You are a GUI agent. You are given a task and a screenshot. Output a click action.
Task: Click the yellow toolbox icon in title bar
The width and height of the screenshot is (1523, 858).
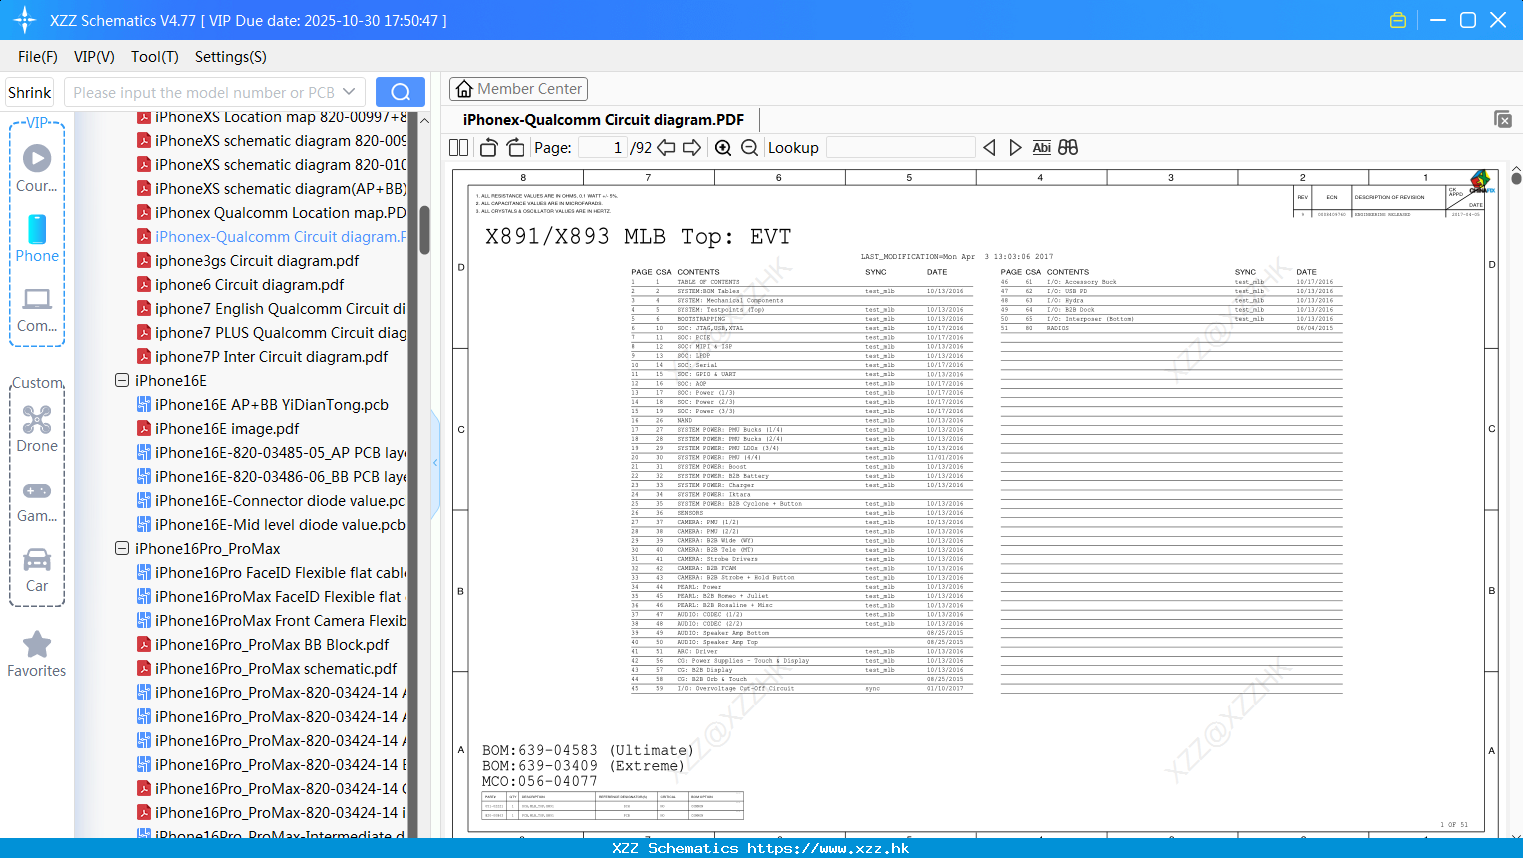pyautogui.click(x=1398, y=20)
